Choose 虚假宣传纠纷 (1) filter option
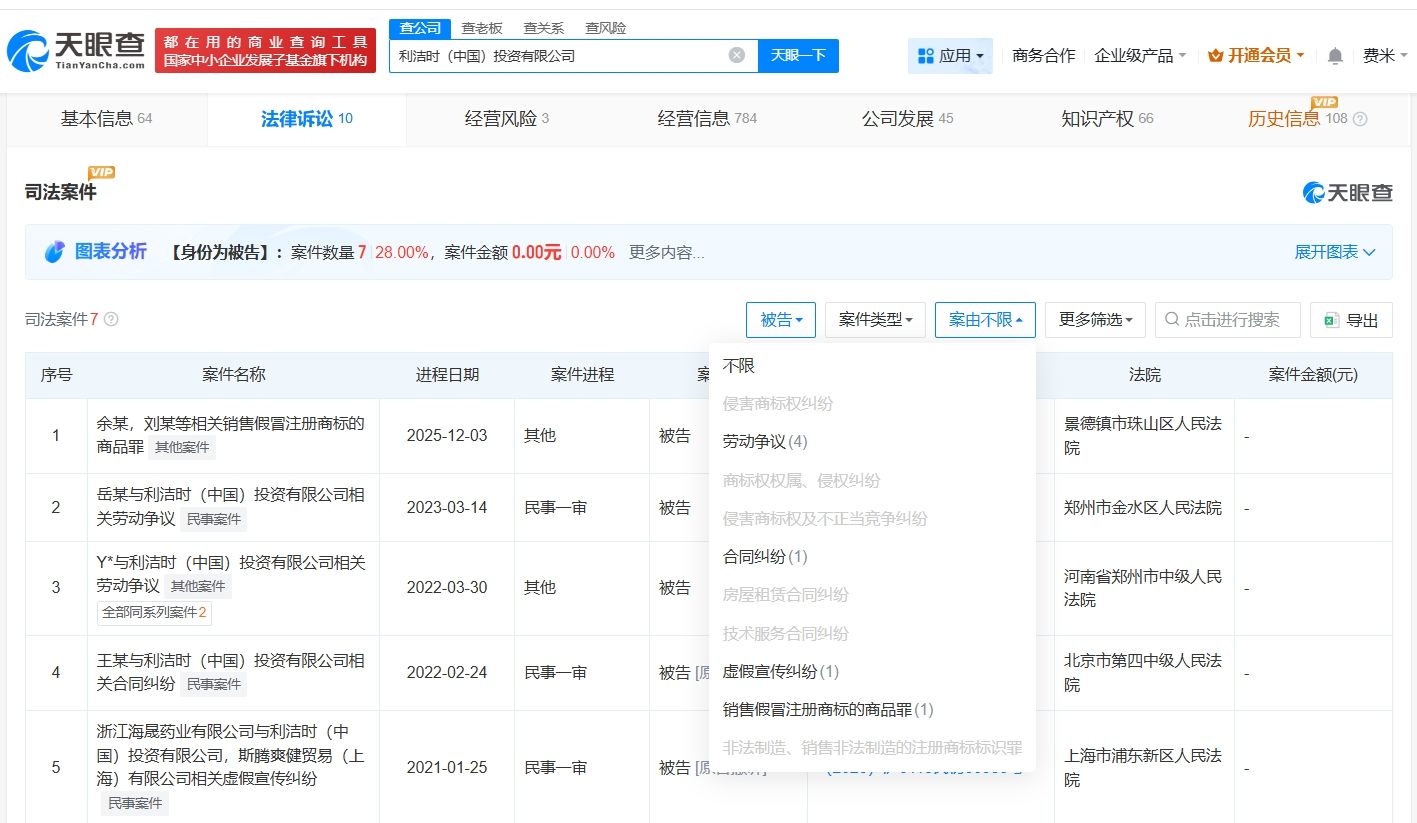Viewport: 1417px width, 823px height. pyautogui.click(x=780, y=671)
